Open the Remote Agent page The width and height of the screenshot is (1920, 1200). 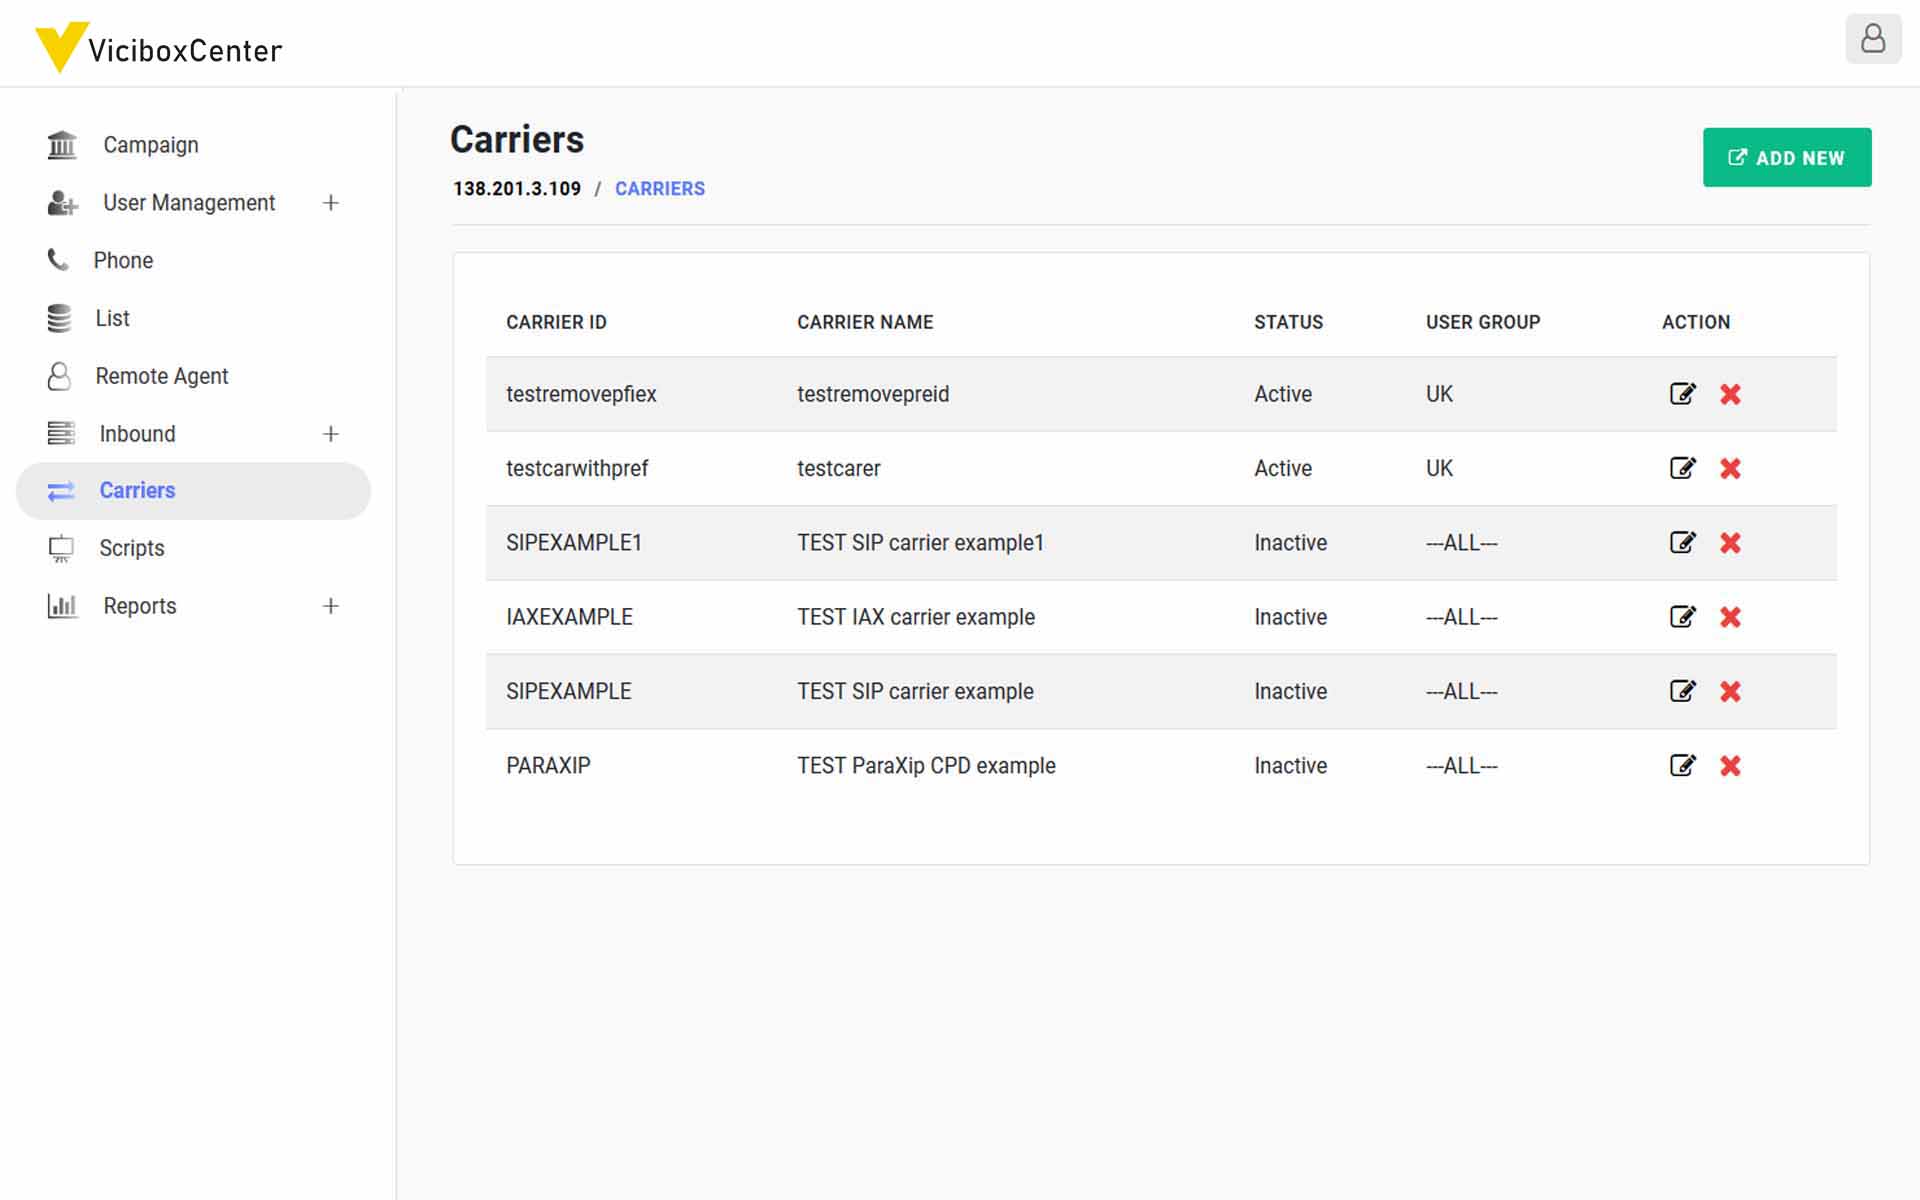pyautogui.click(x=161, y=376)
